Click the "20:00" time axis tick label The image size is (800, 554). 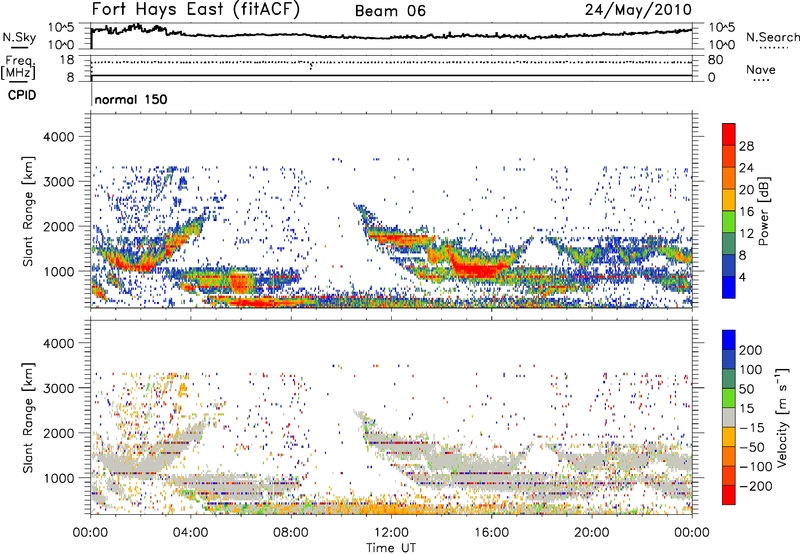(591, 533)
